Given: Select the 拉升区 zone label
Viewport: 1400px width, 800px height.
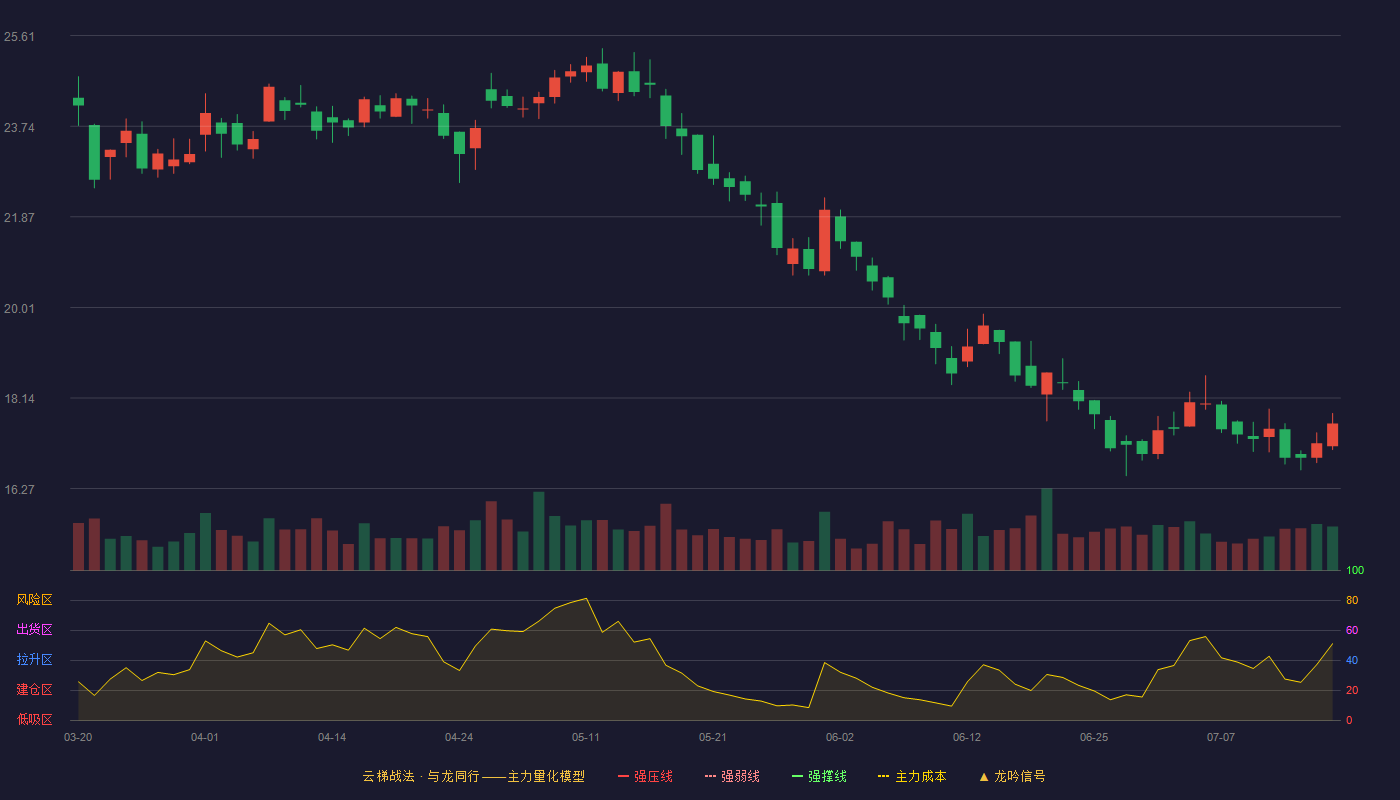Looking at the screenshot, I should click(x=34, y=660).
